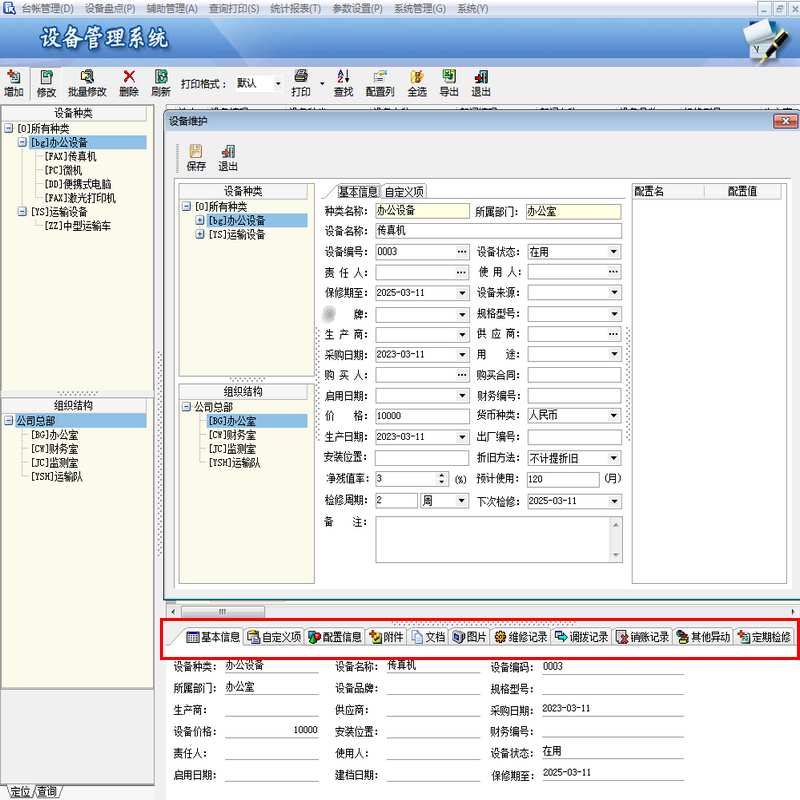Screen dimensions: 800x800
Task: Click 保存 (Save) icon in 设备维护 dialog
Action: click(196, 158)
